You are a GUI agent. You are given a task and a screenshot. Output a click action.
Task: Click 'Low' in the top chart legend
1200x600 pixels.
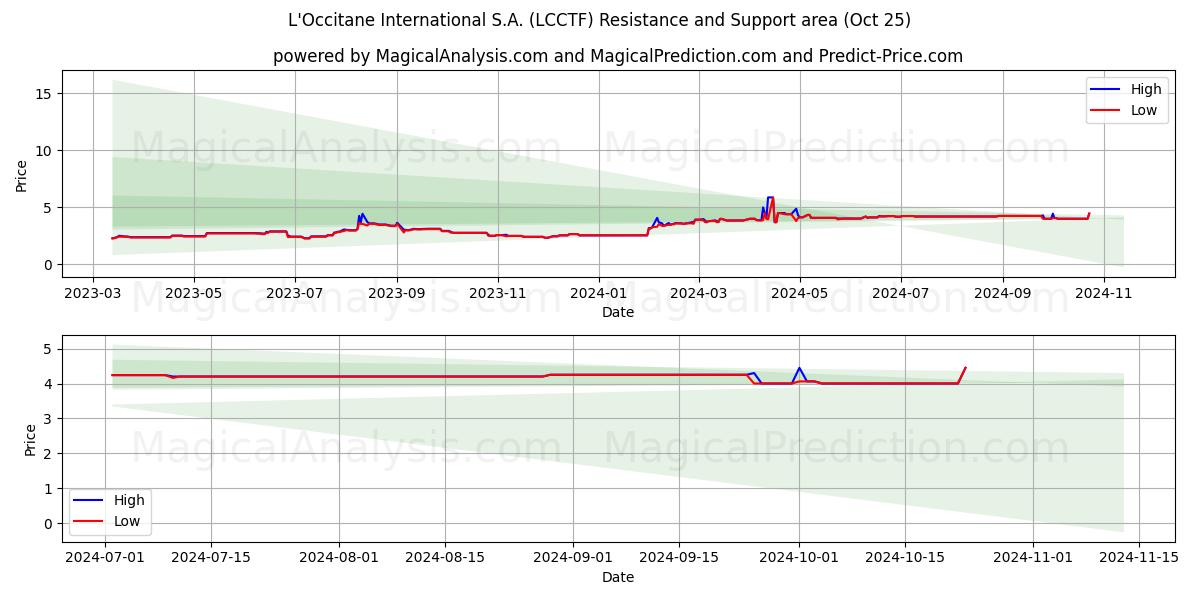tap(1144, 110)
